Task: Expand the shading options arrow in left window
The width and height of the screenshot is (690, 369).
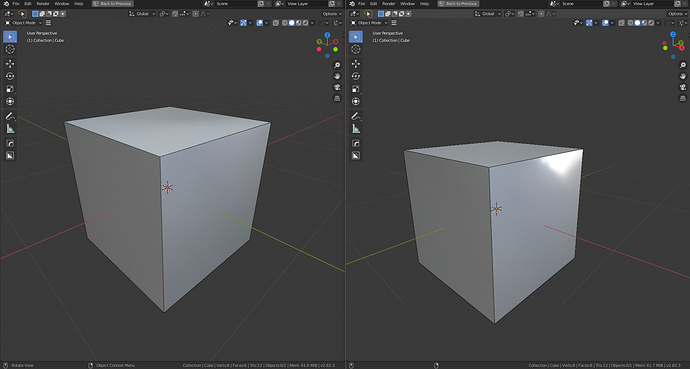Action: coord(312,23)
